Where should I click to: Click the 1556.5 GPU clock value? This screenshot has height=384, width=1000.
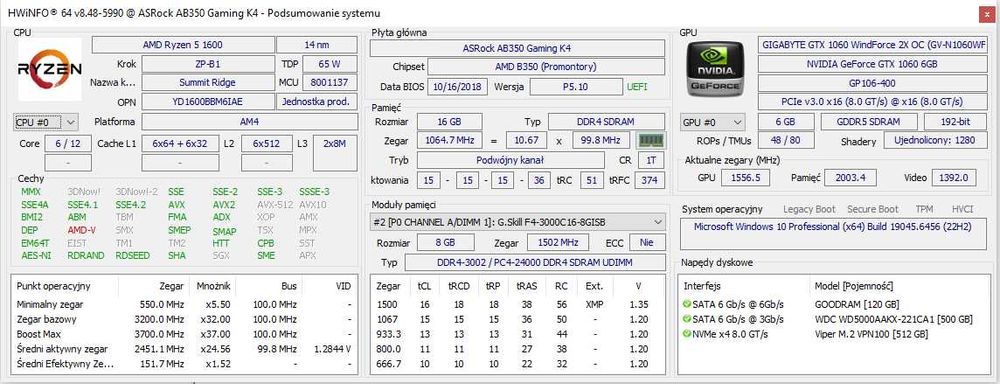click(747, 178)
